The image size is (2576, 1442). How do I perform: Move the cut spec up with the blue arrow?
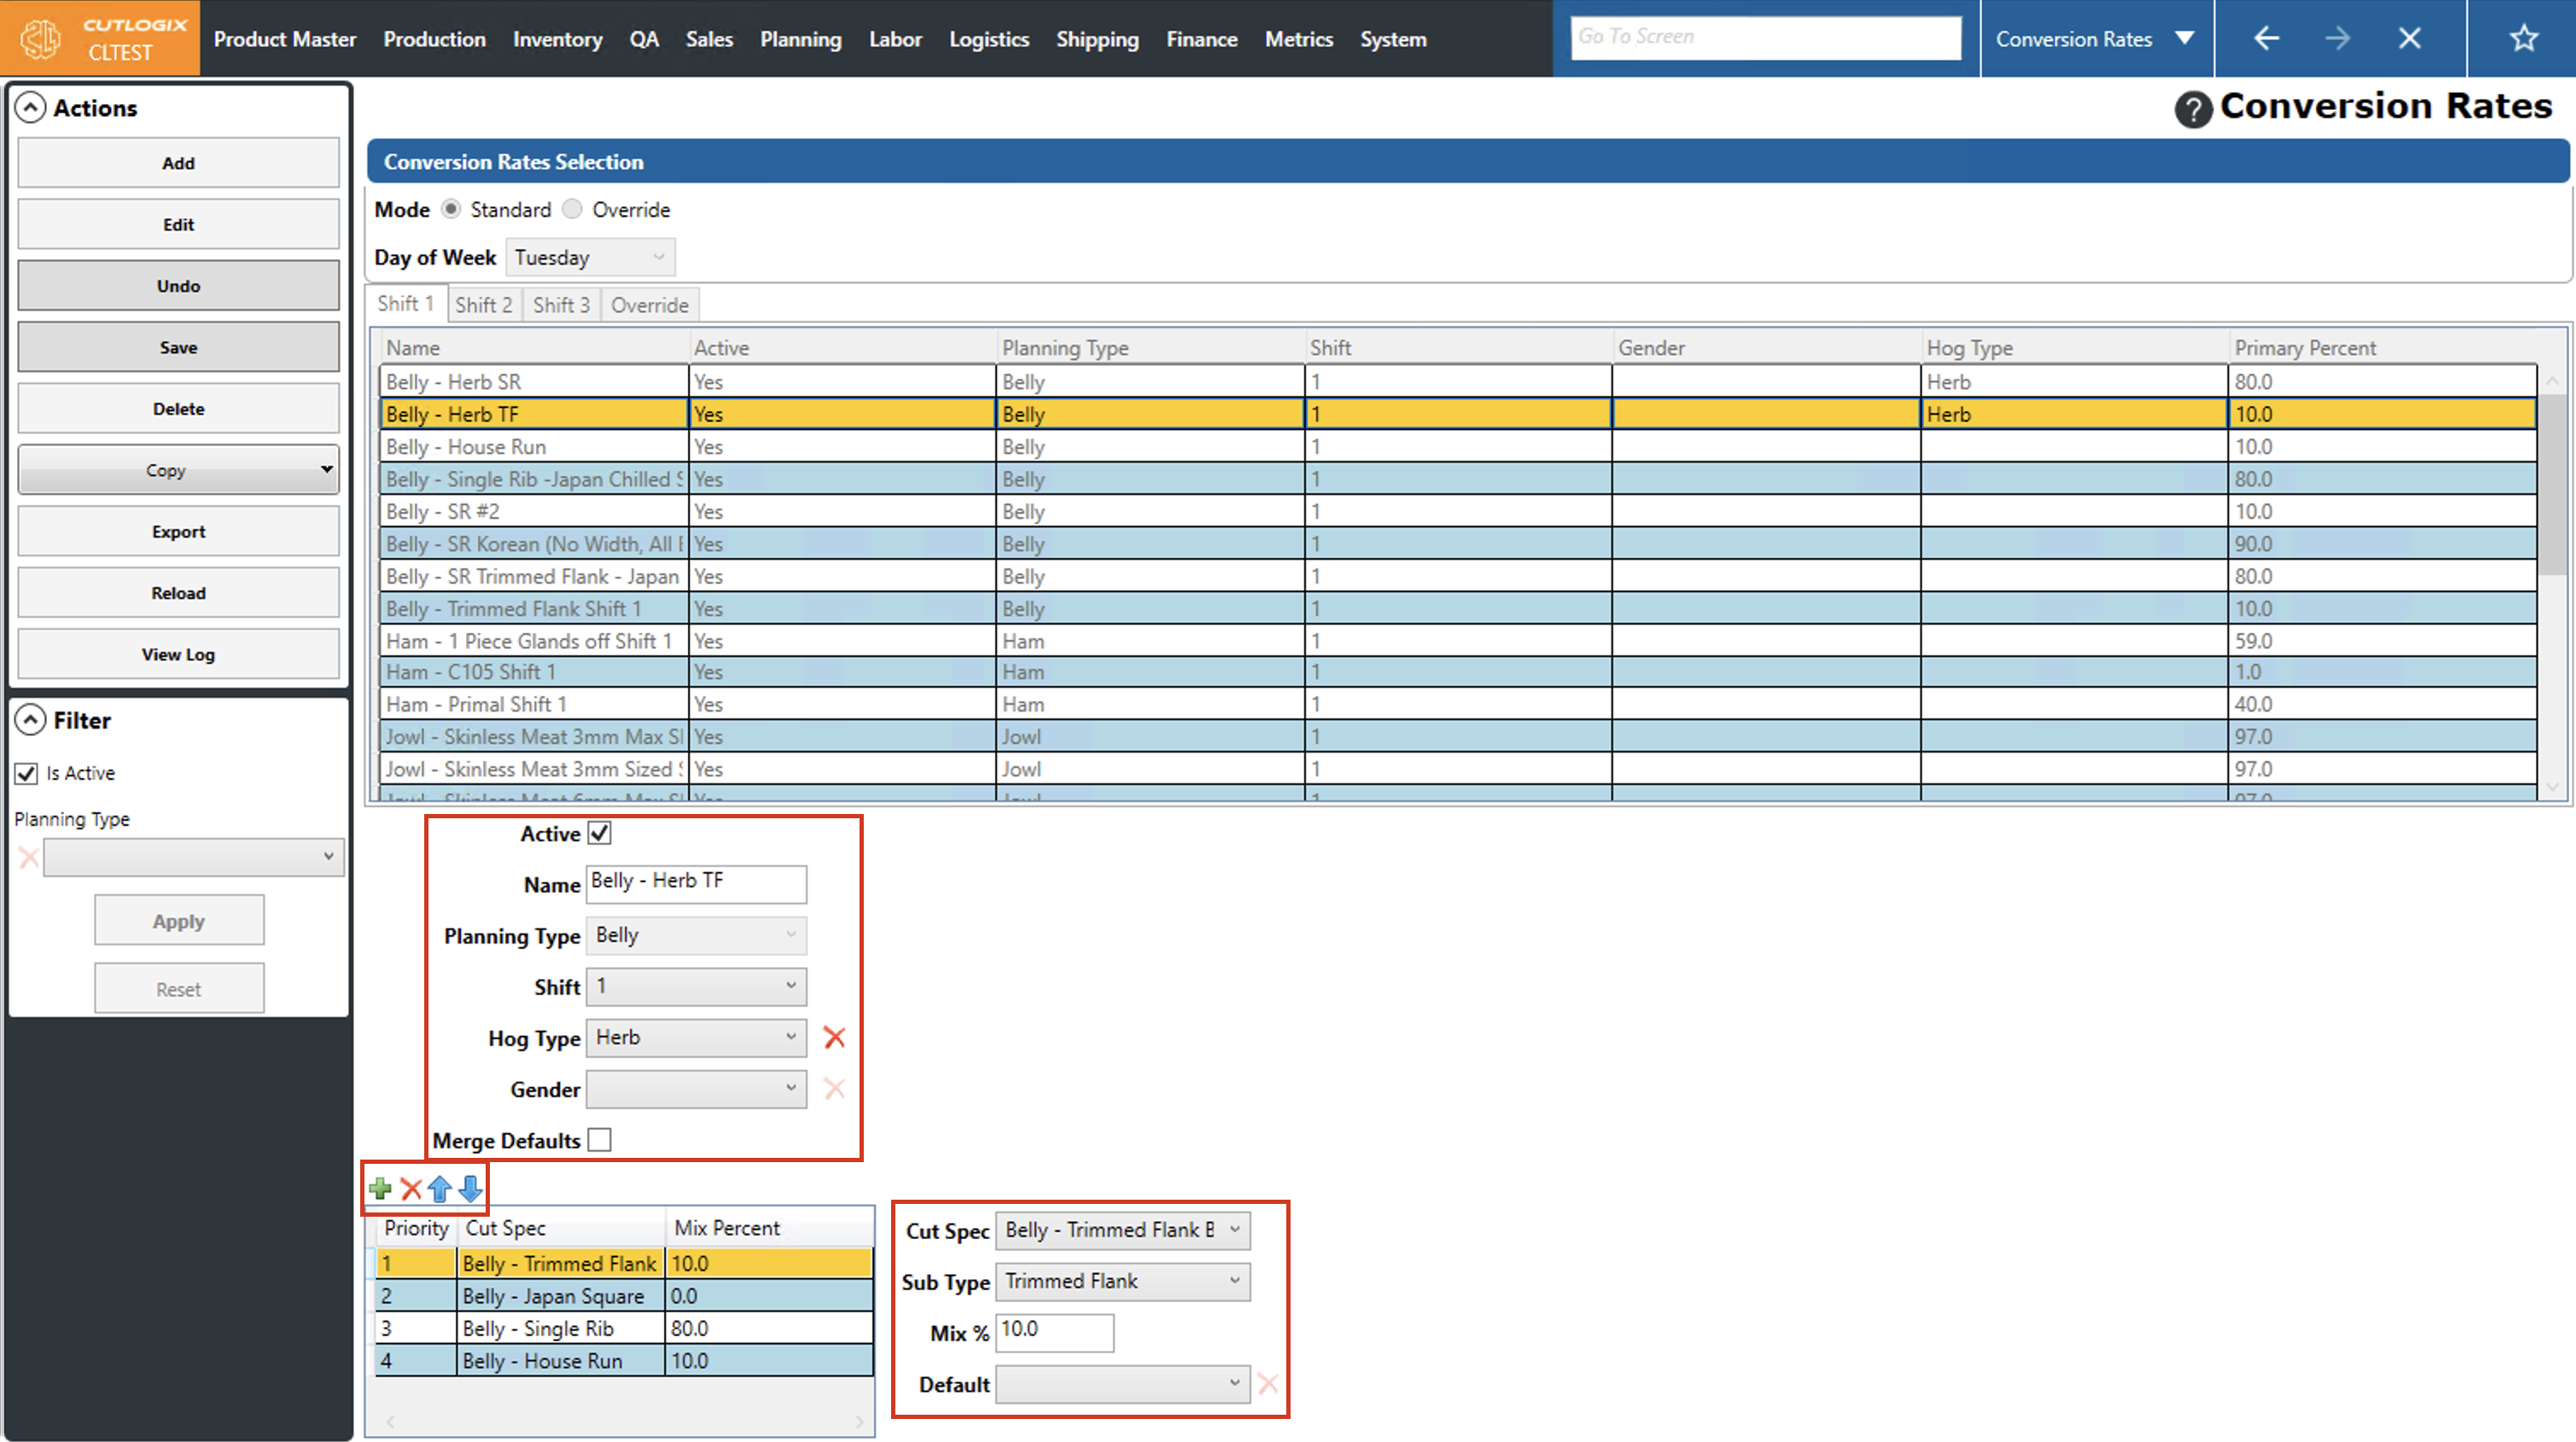click(x=440, y=1188)
